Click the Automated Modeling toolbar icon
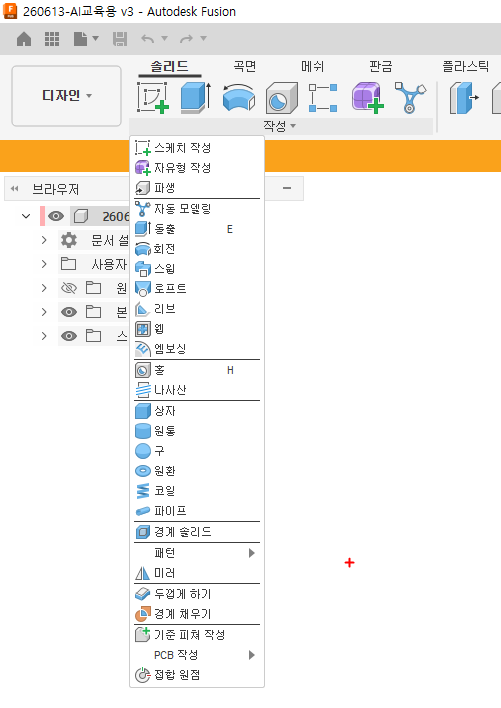The width and height of the screenshot is (501, 708). 410,97
